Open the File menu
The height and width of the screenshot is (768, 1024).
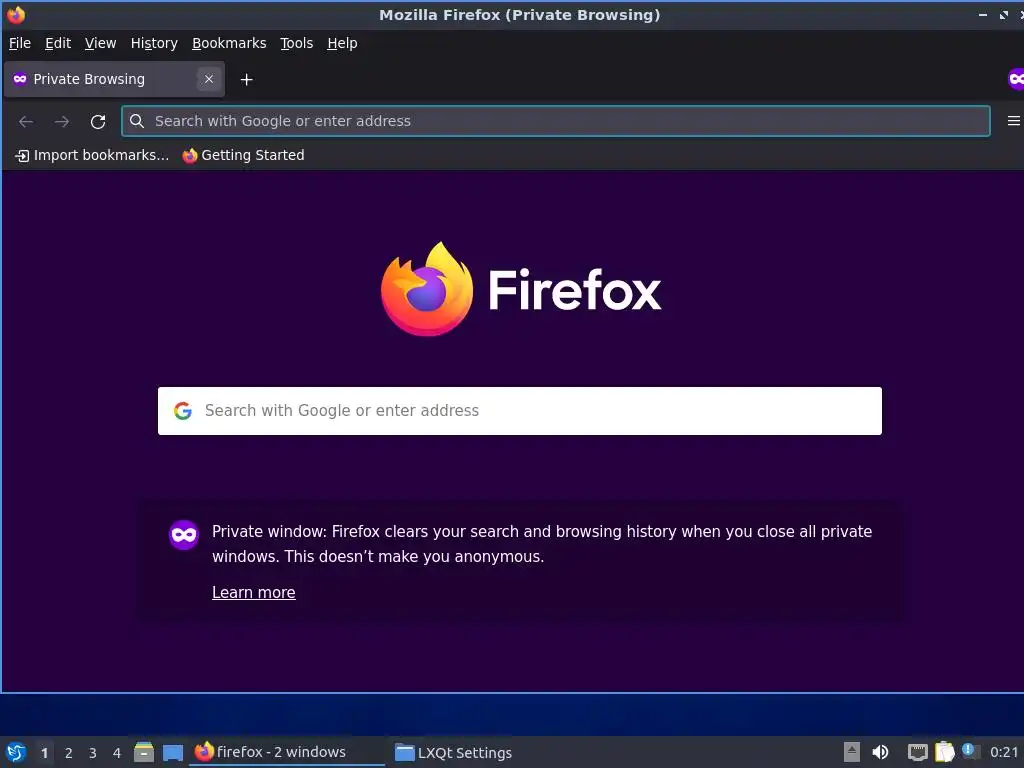click(20, 43)
